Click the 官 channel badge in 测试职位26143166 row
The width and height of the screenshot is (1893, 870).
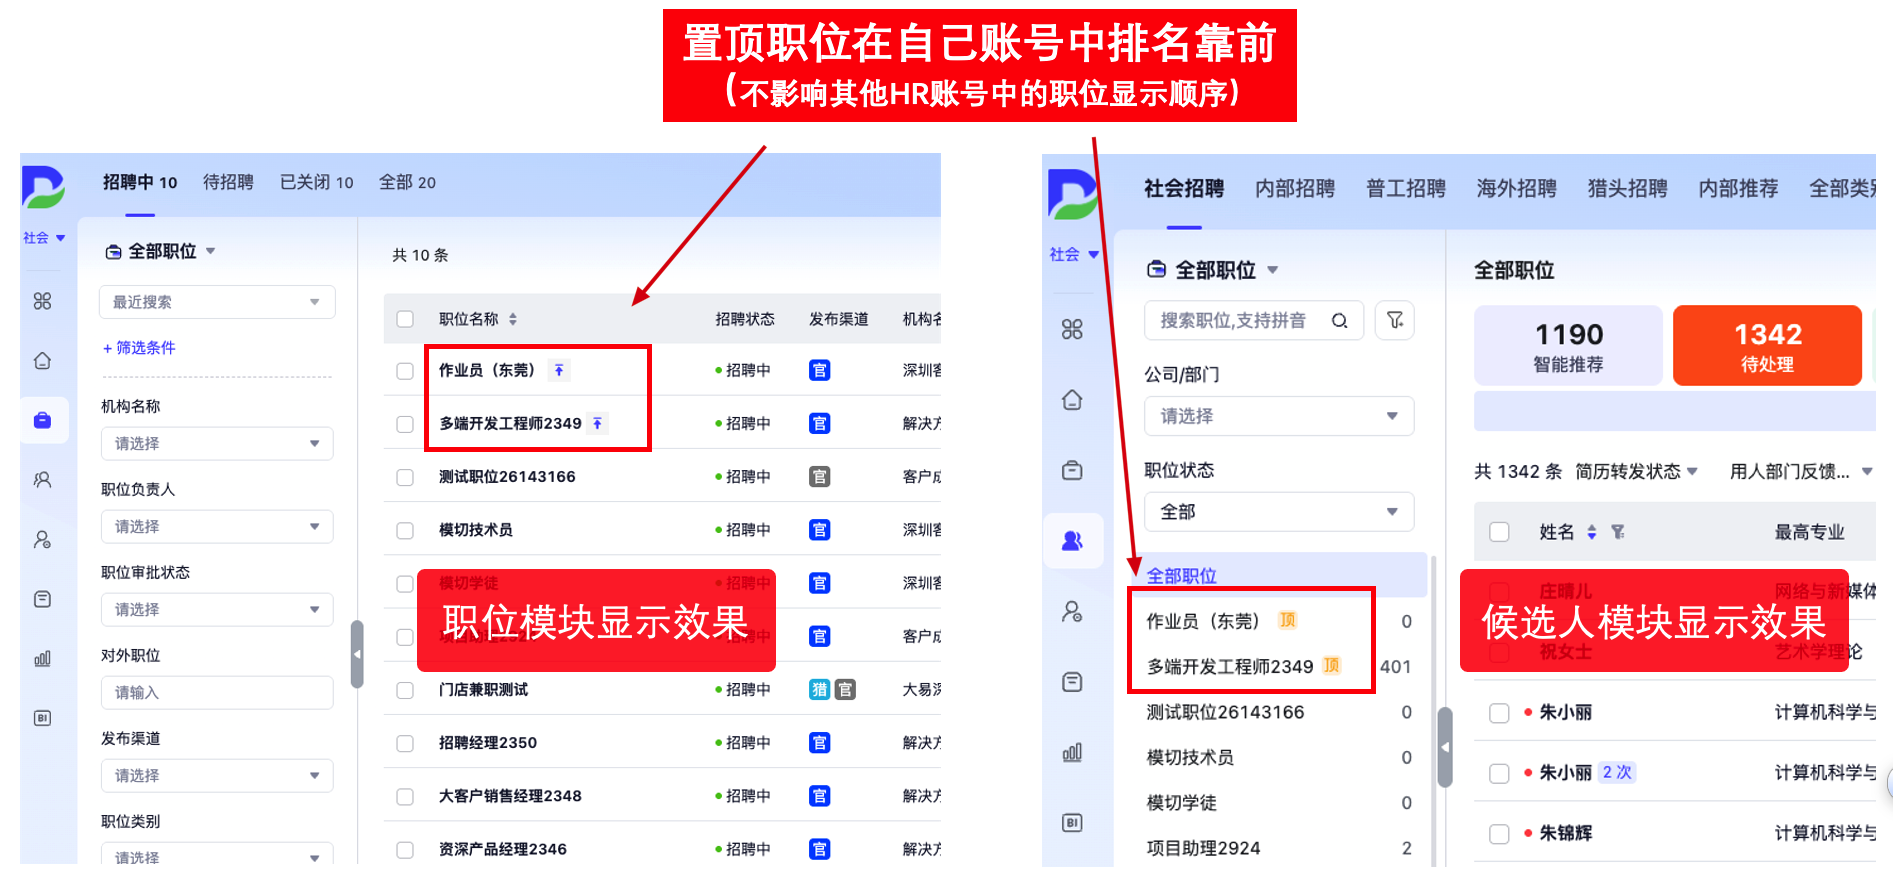(x=819, y=477)
